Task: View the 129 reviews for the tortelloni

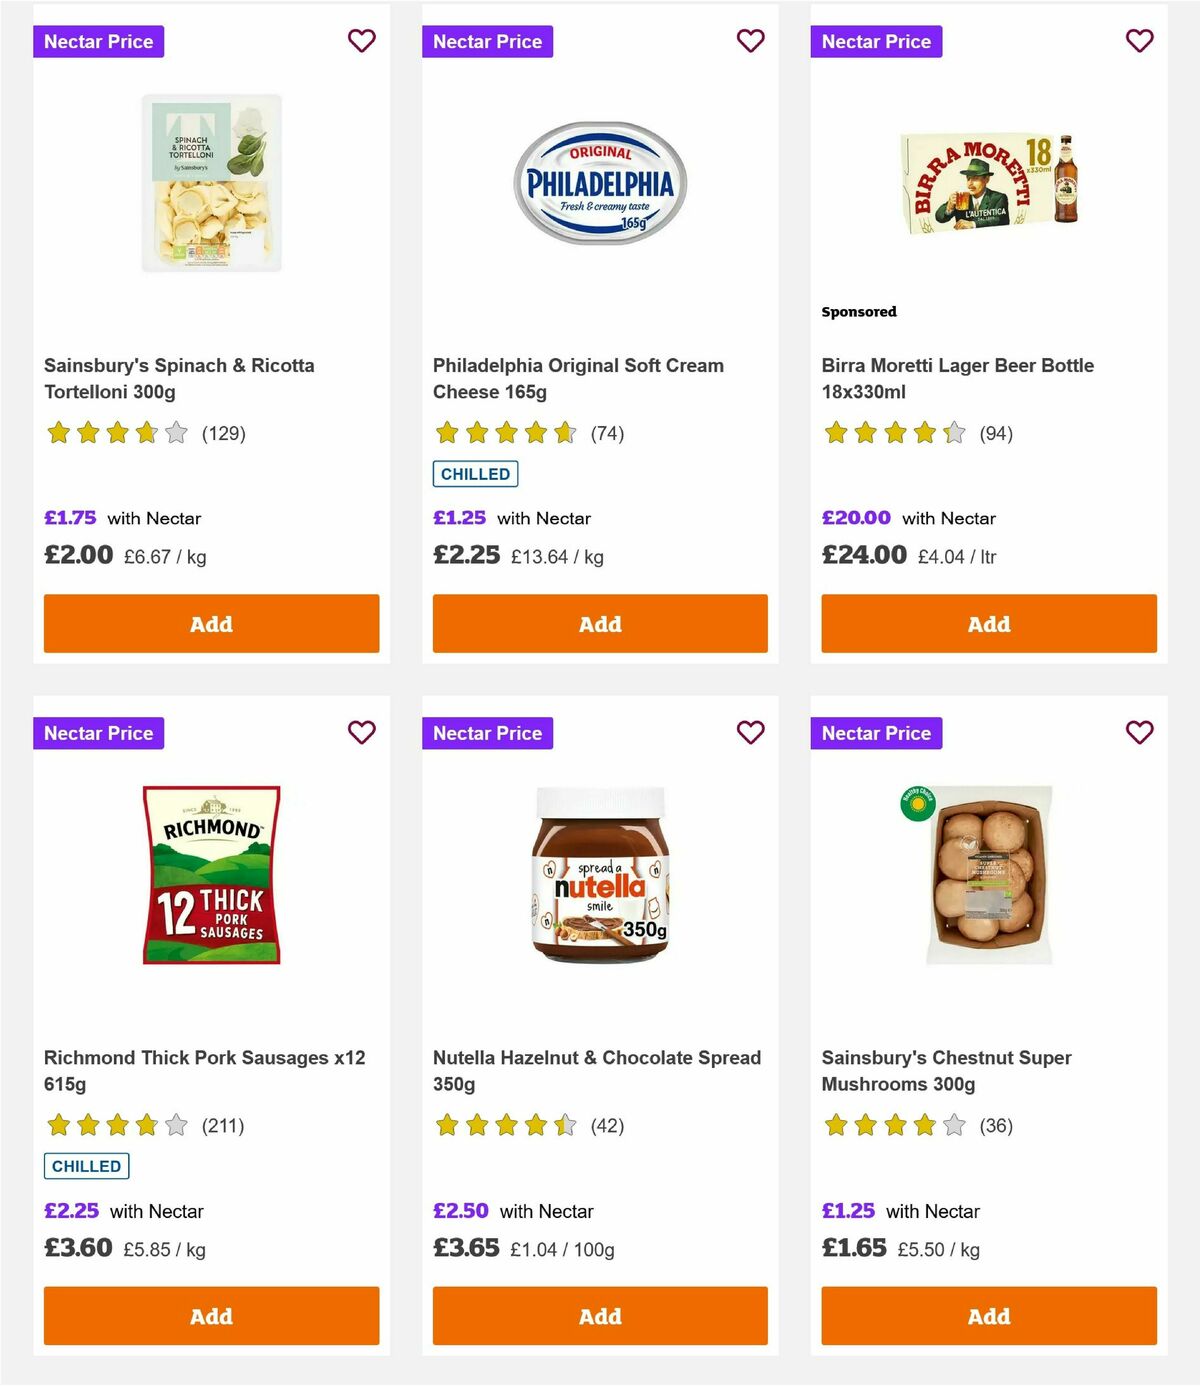Action: pyautogui.click(x=224, y=433)
